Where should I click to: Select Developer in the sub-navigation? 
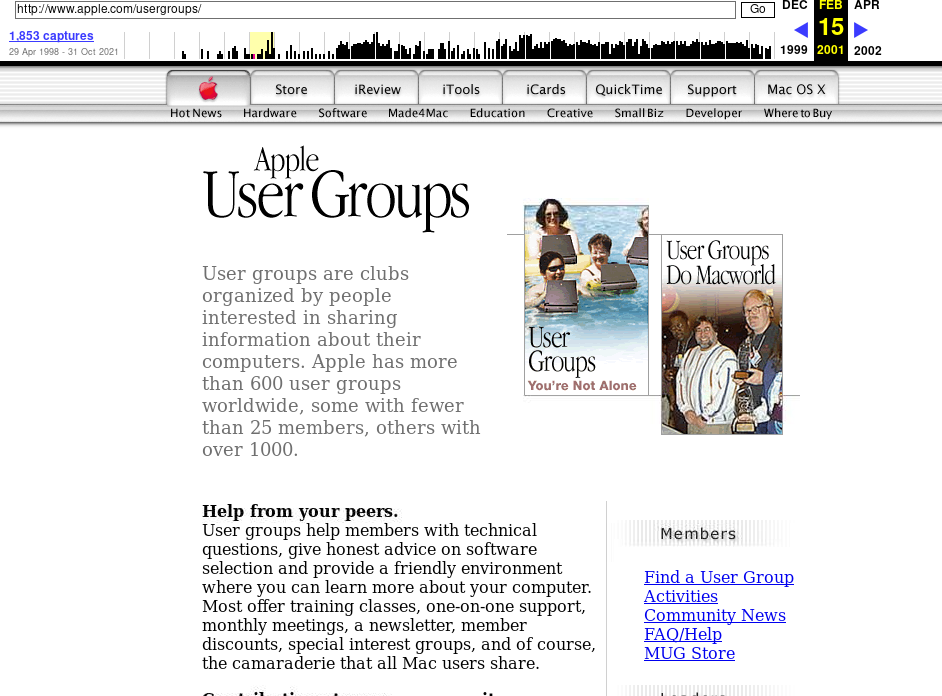pos(714,113)
